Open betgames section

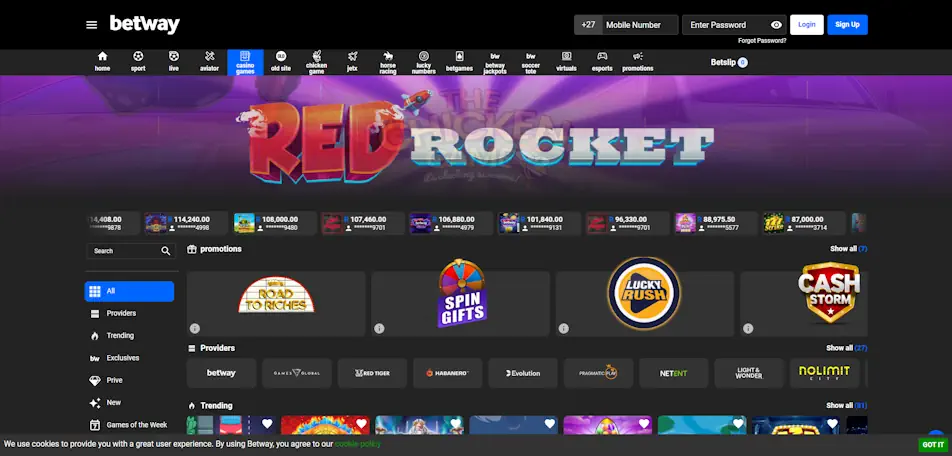pyautogui.click(x=459, y=62)
